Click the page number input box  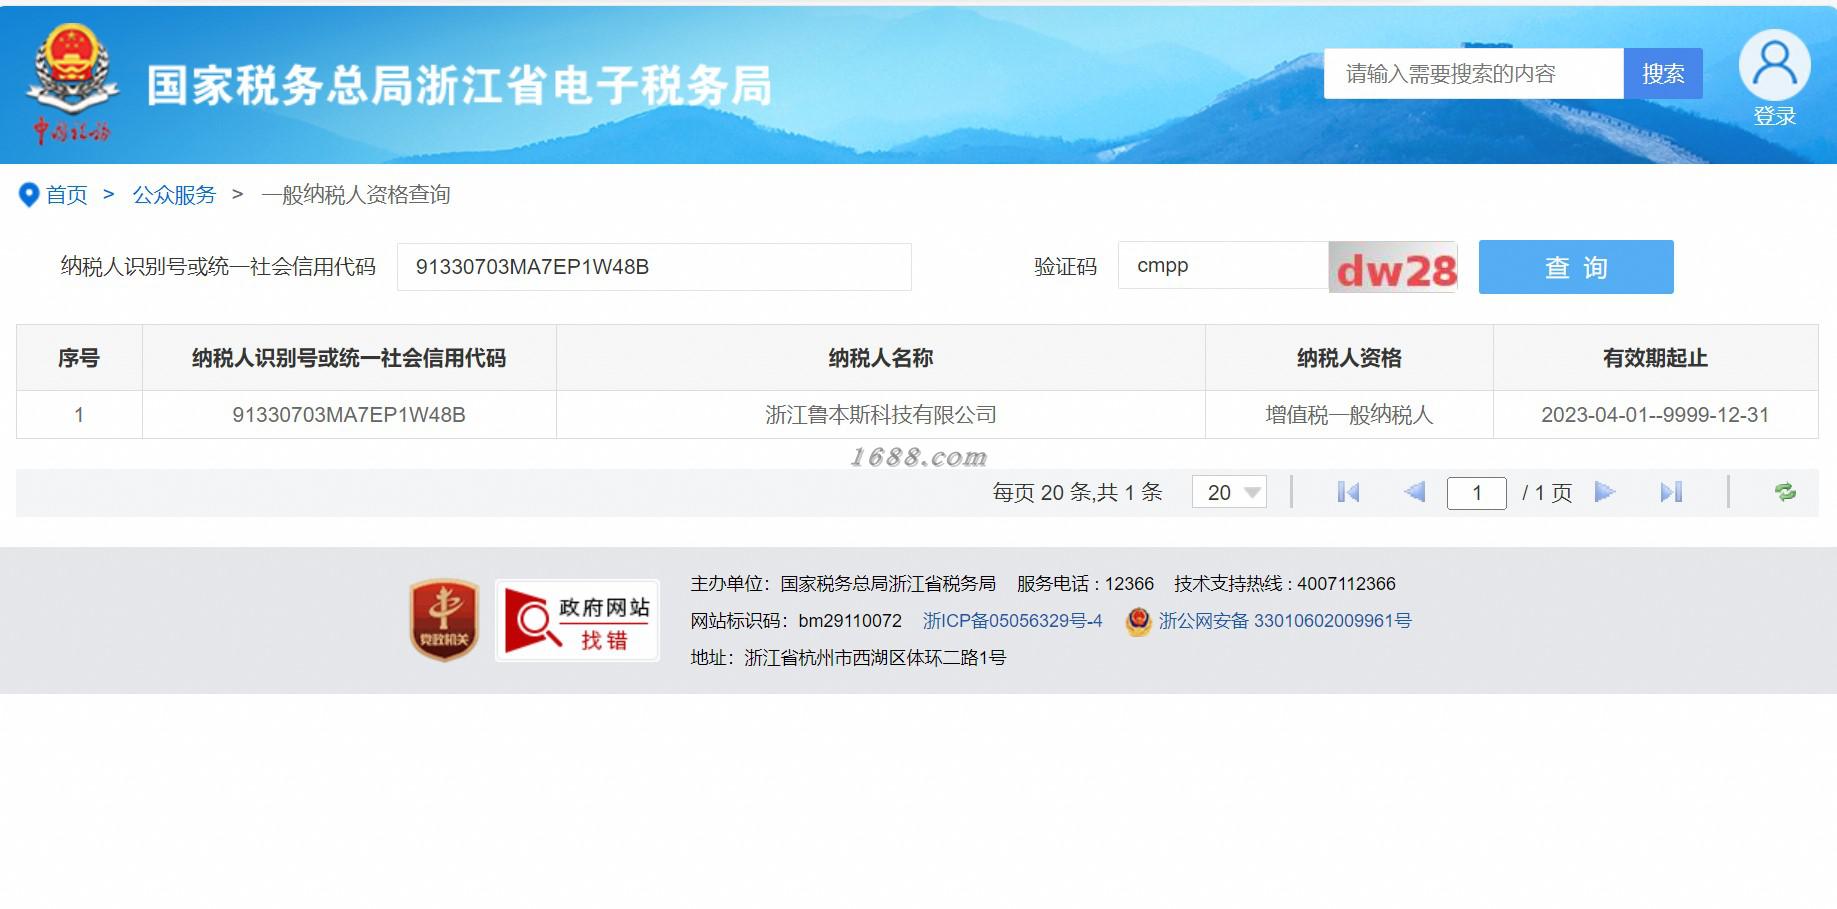pyautogui.click(x=1476, y=493)
